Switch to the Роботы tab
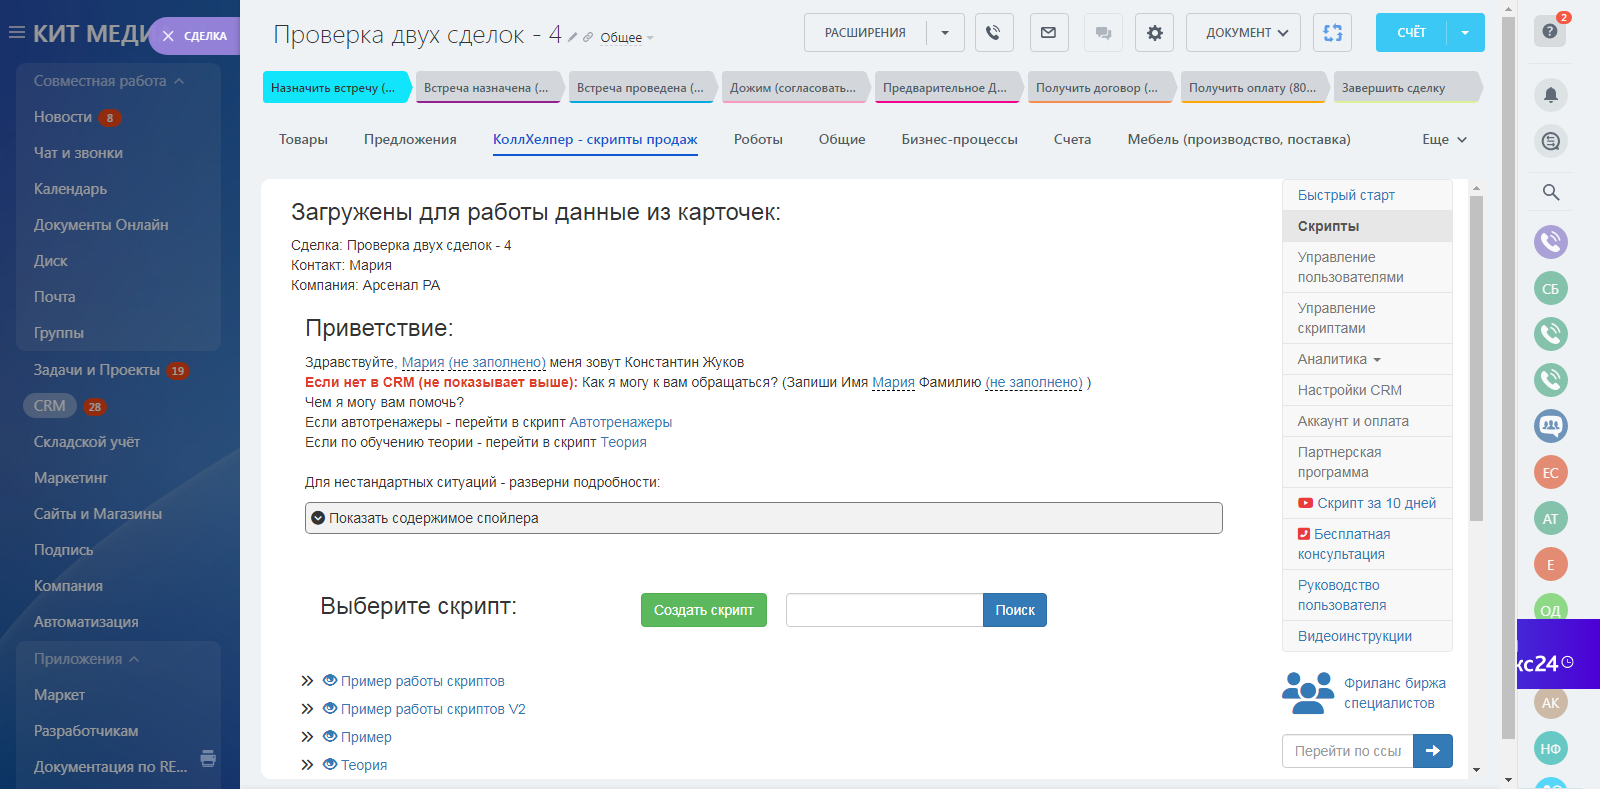The image size is (1600, 789). (x=757, y=140)
